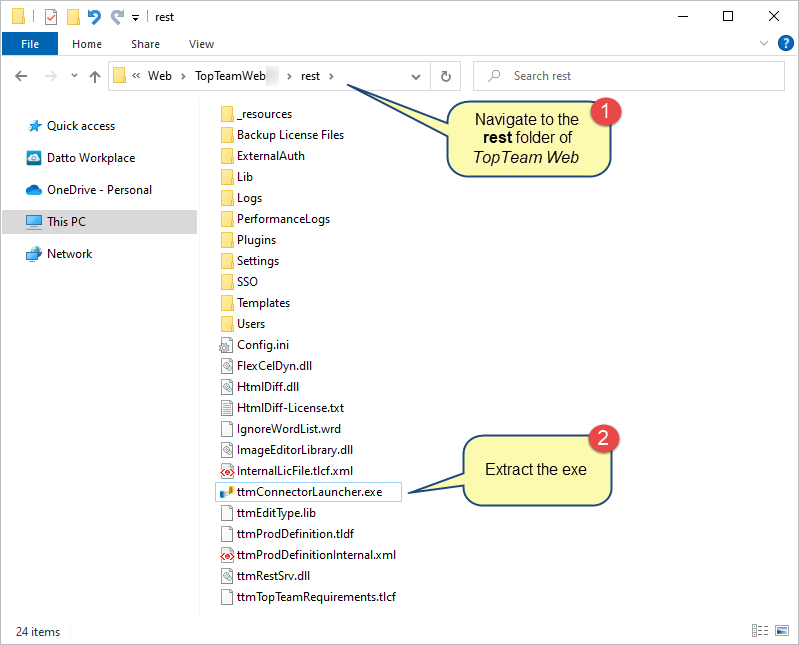Image resolution: width=799 pixels, height=645 pixels.
Task: Select the ttmTopTeamRequirements.tlcf file
Action: (308, 597)
